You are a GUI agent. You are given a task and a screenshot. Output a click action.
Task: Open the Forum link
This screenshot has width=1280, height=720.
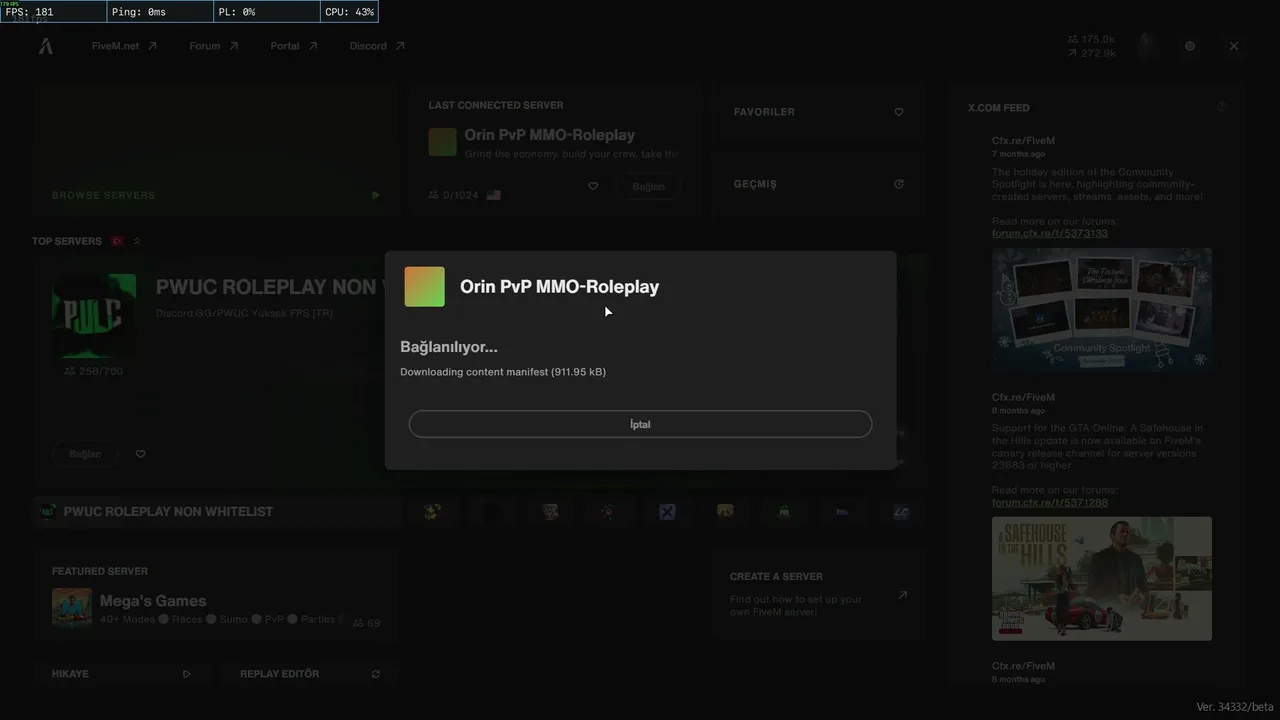(214, 46)
